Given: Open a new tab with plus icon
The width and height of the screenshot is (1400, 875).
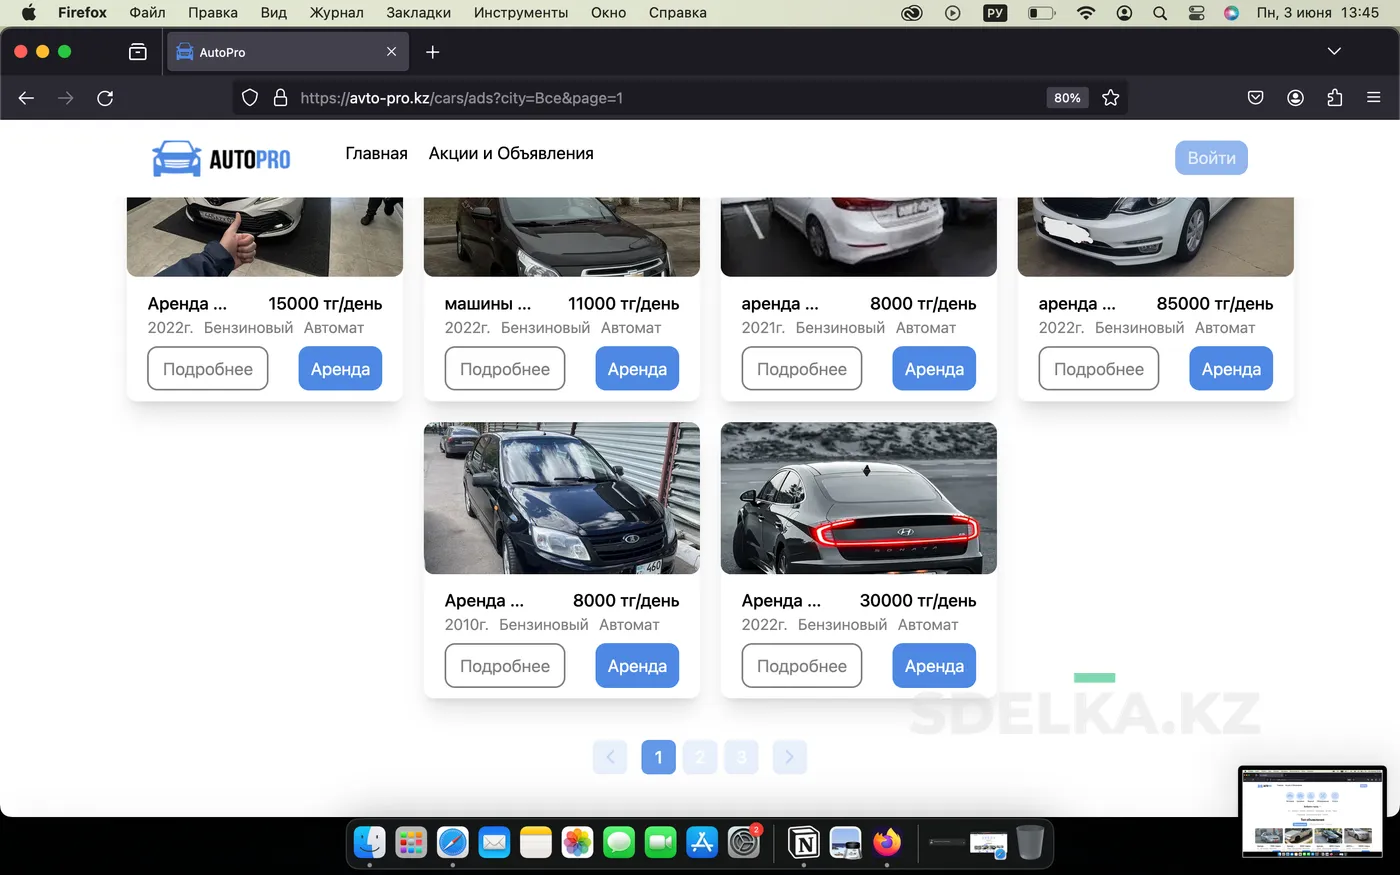Looking at the screenshot, I should tap(432, 52).
